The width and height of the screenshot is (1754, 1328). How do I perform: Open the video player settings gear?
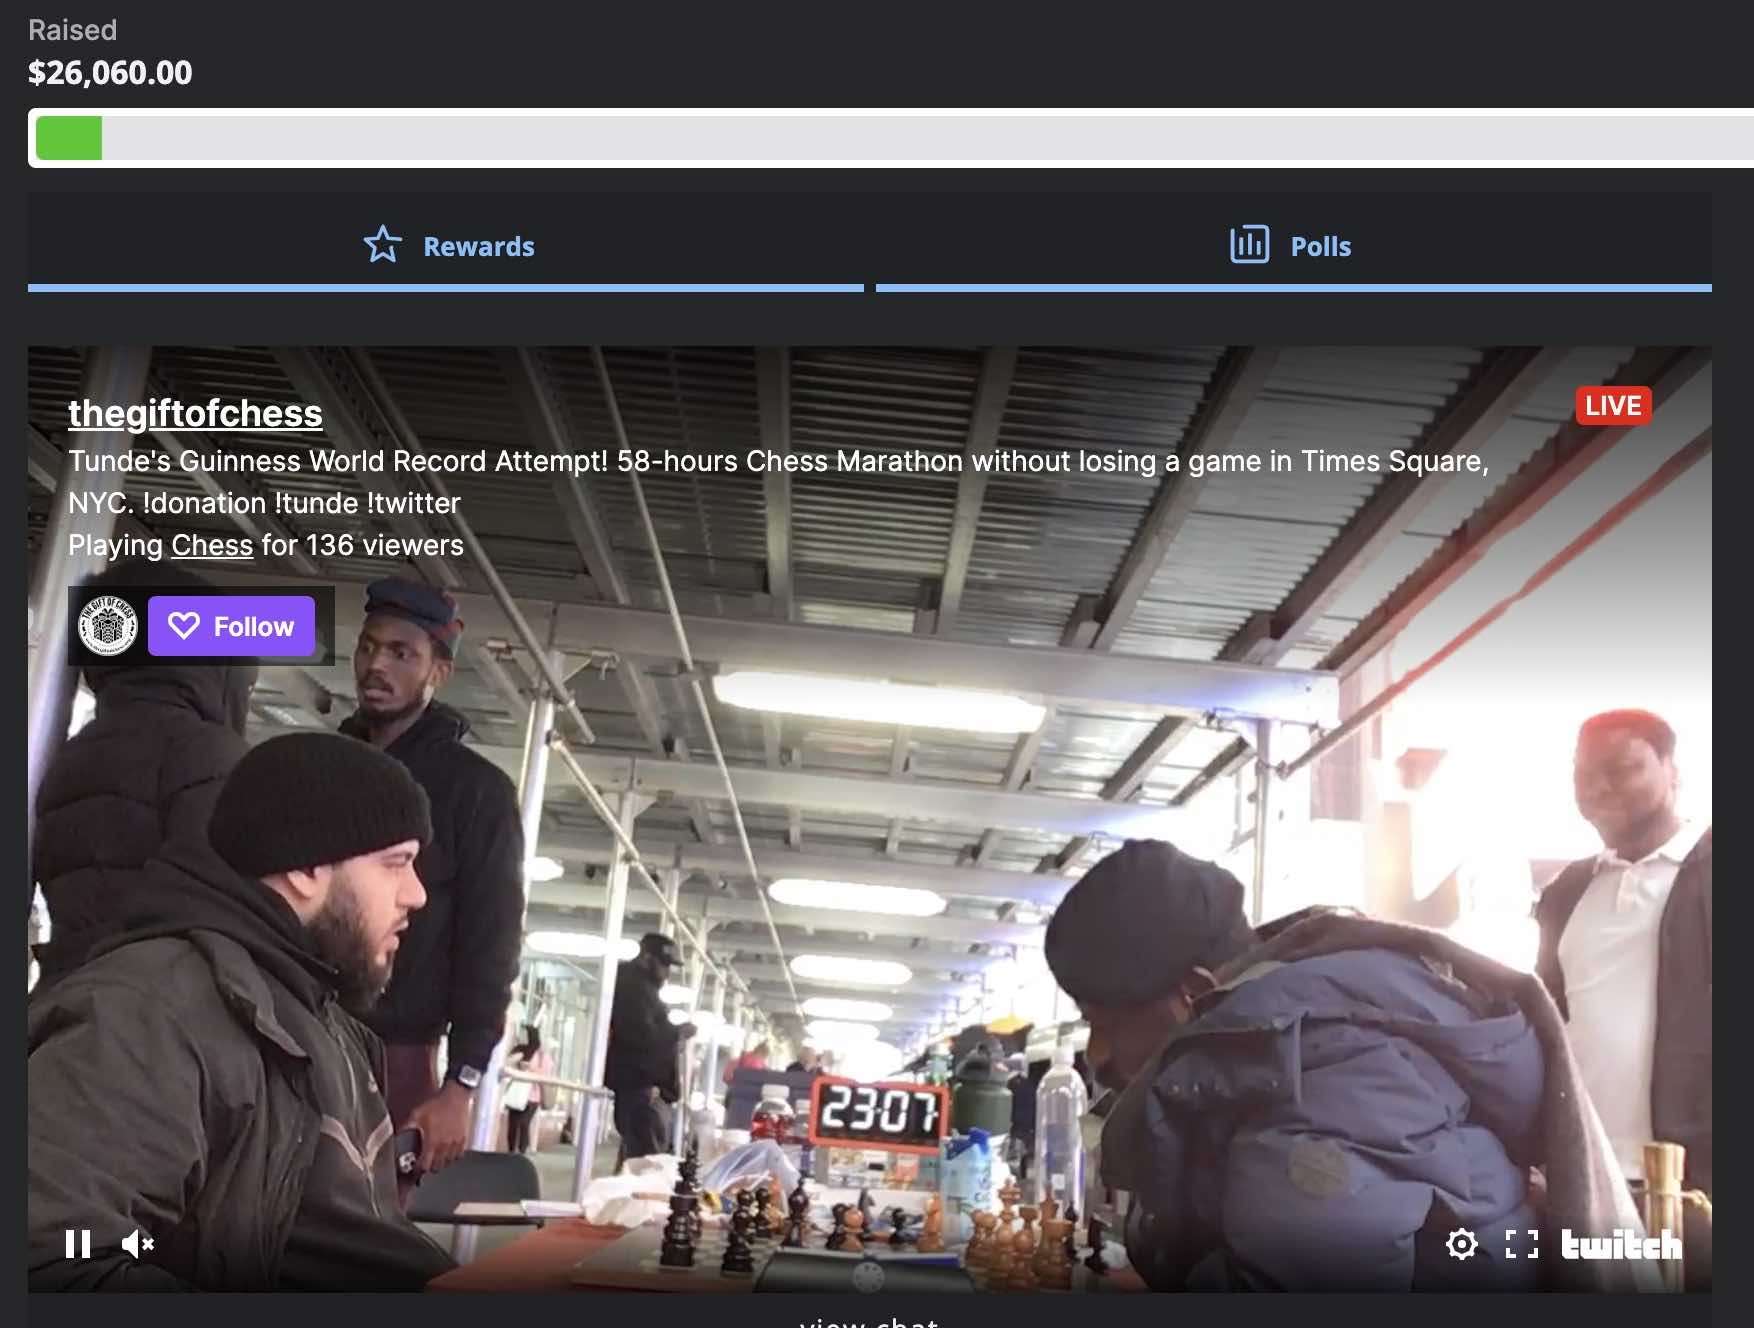tap(1461, 1244)
